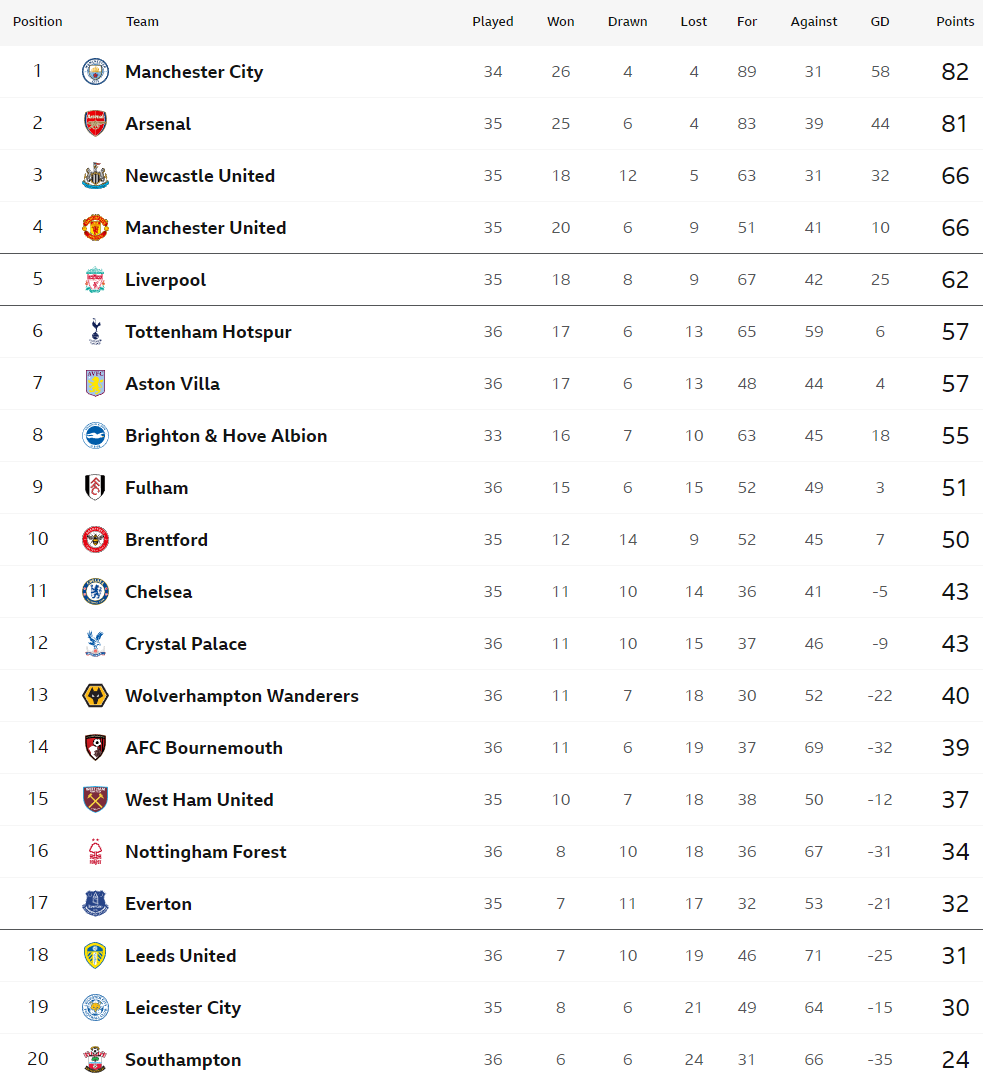Image resolution: width=983 pixels, height=1081 pixels.
Task: Click the Tottenham Hotspur crest icon
Action: (95, 332)
